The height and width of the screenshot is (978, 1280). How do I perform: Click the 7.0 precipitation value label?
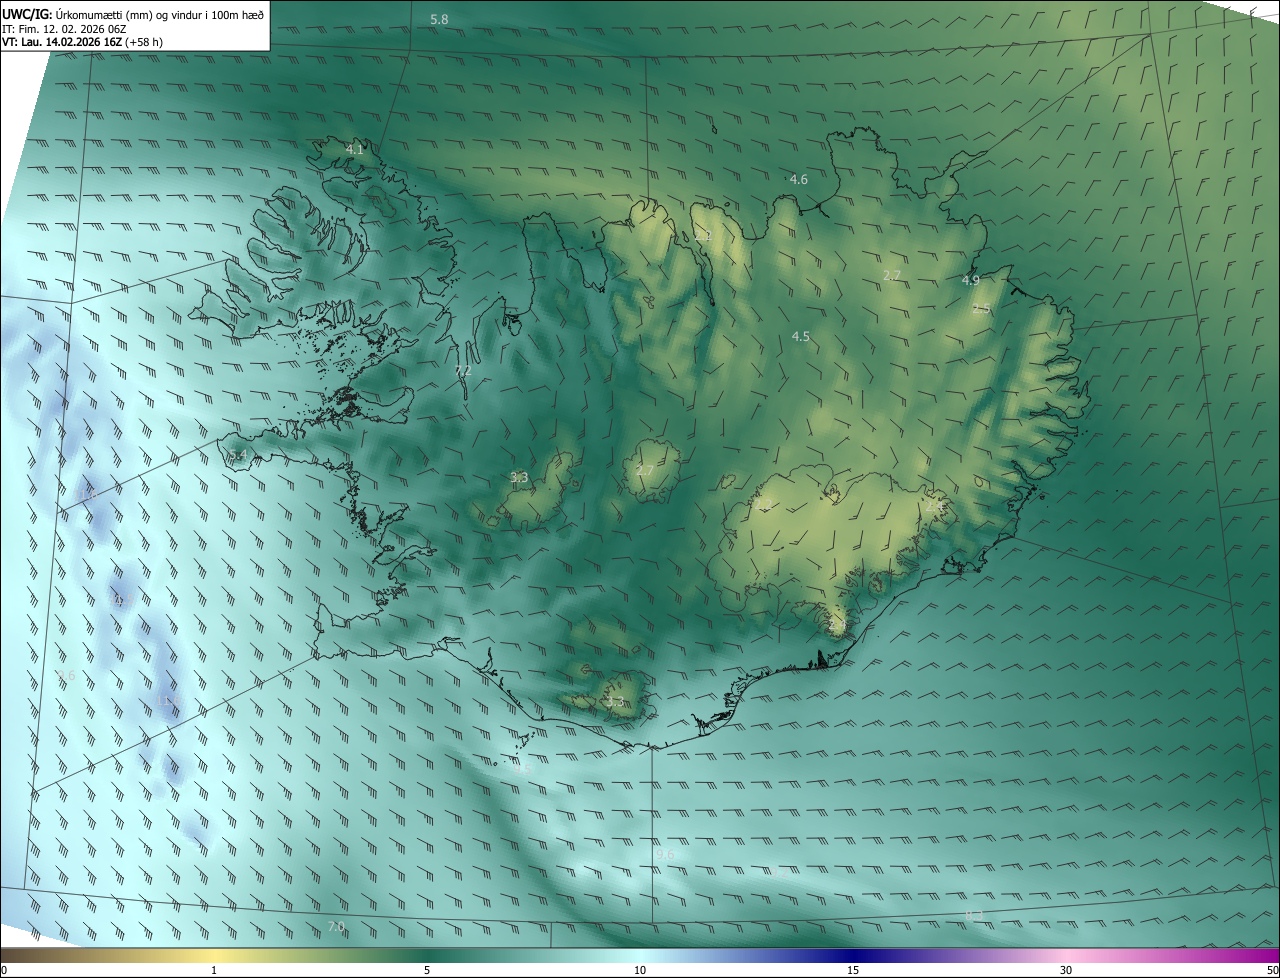tap(336, 927)
